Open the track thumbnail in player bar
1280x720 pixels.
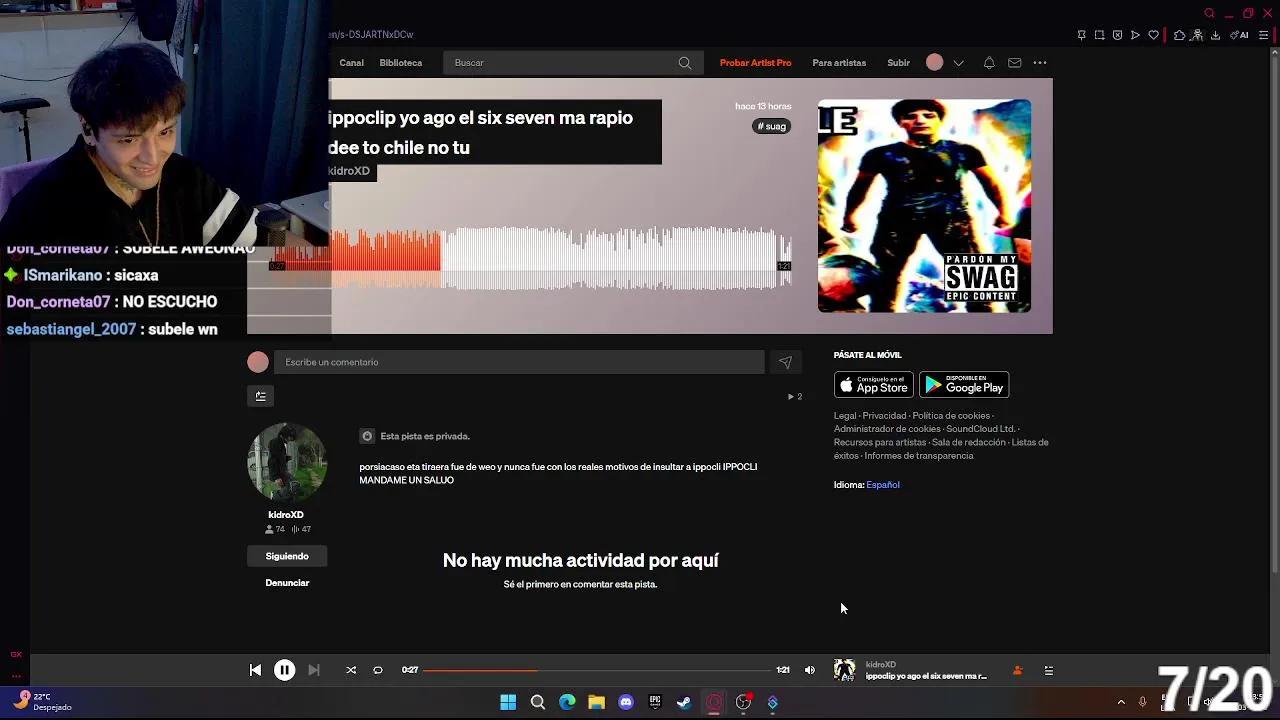coord(845,671)
